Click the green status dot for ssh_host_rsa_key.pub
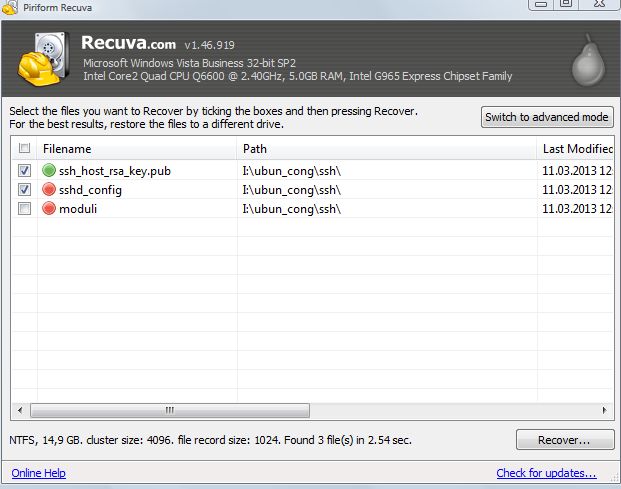Viewport: 621px width, 489px height. coord(49,170)
